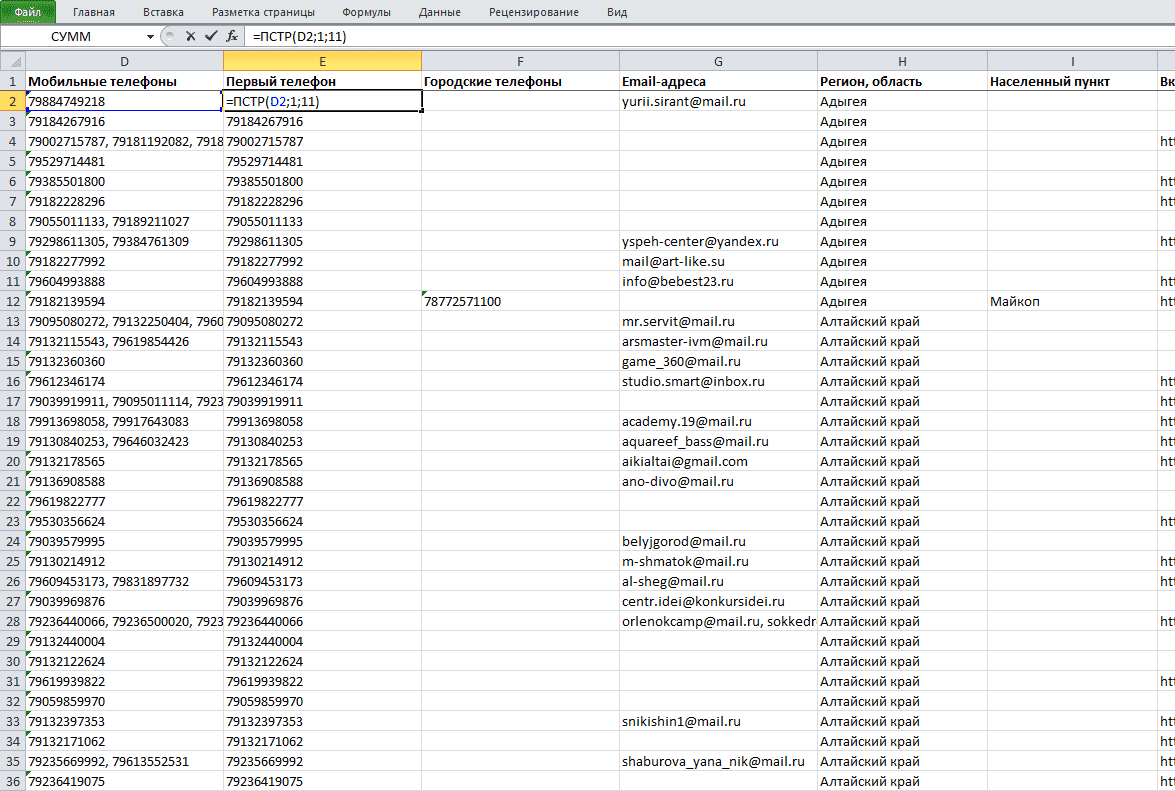The image size is (1175, 791).
Task: Click column E cell 79184267916
Action: coord(322,121)
